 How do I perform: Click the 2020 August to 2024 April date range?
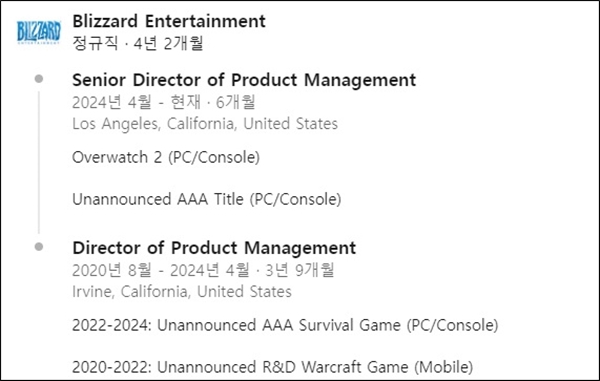point(161,270)
